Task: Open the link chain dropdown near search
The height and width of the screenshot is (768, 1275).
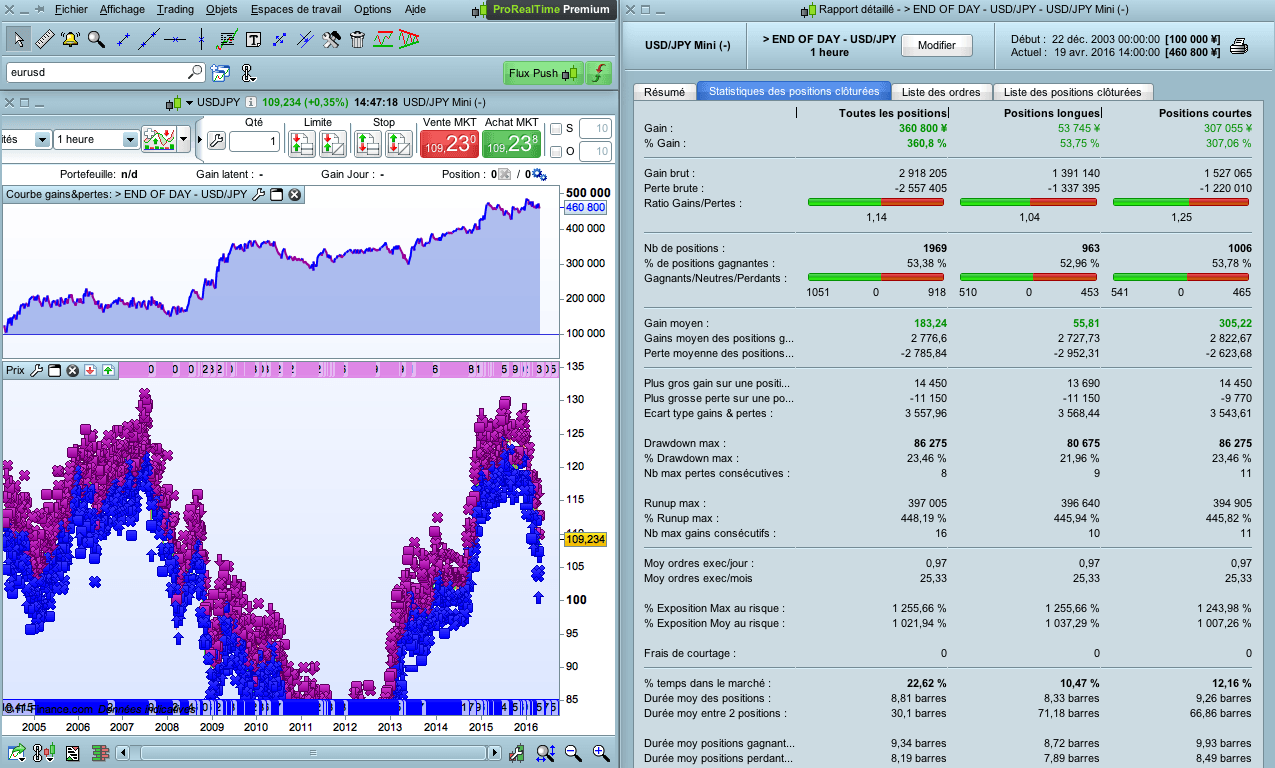Action: tap(248, 73)
